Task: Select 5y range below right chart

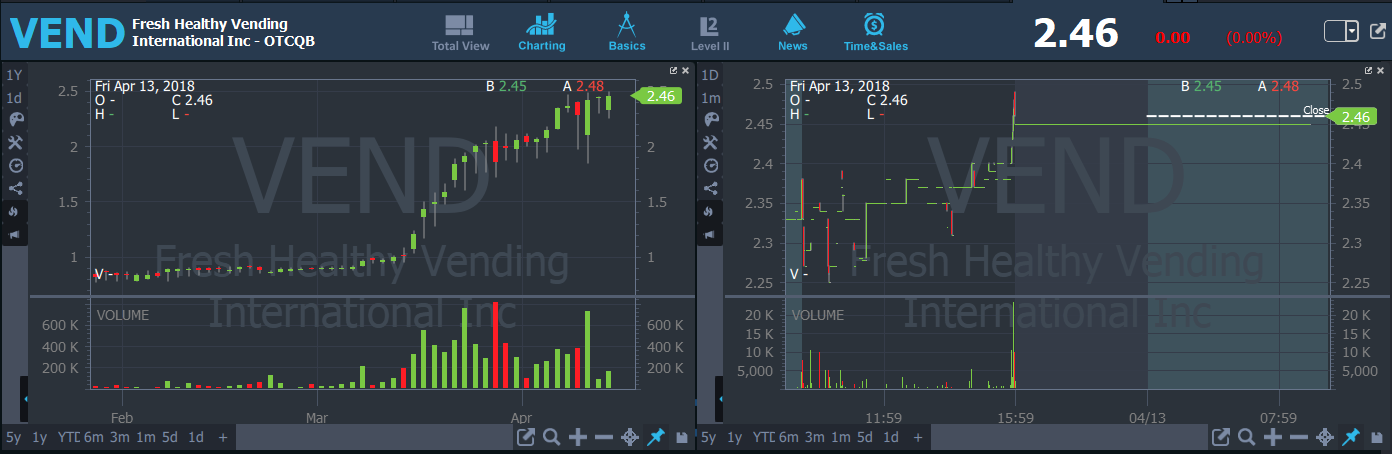Action: (x=709, y=437)
